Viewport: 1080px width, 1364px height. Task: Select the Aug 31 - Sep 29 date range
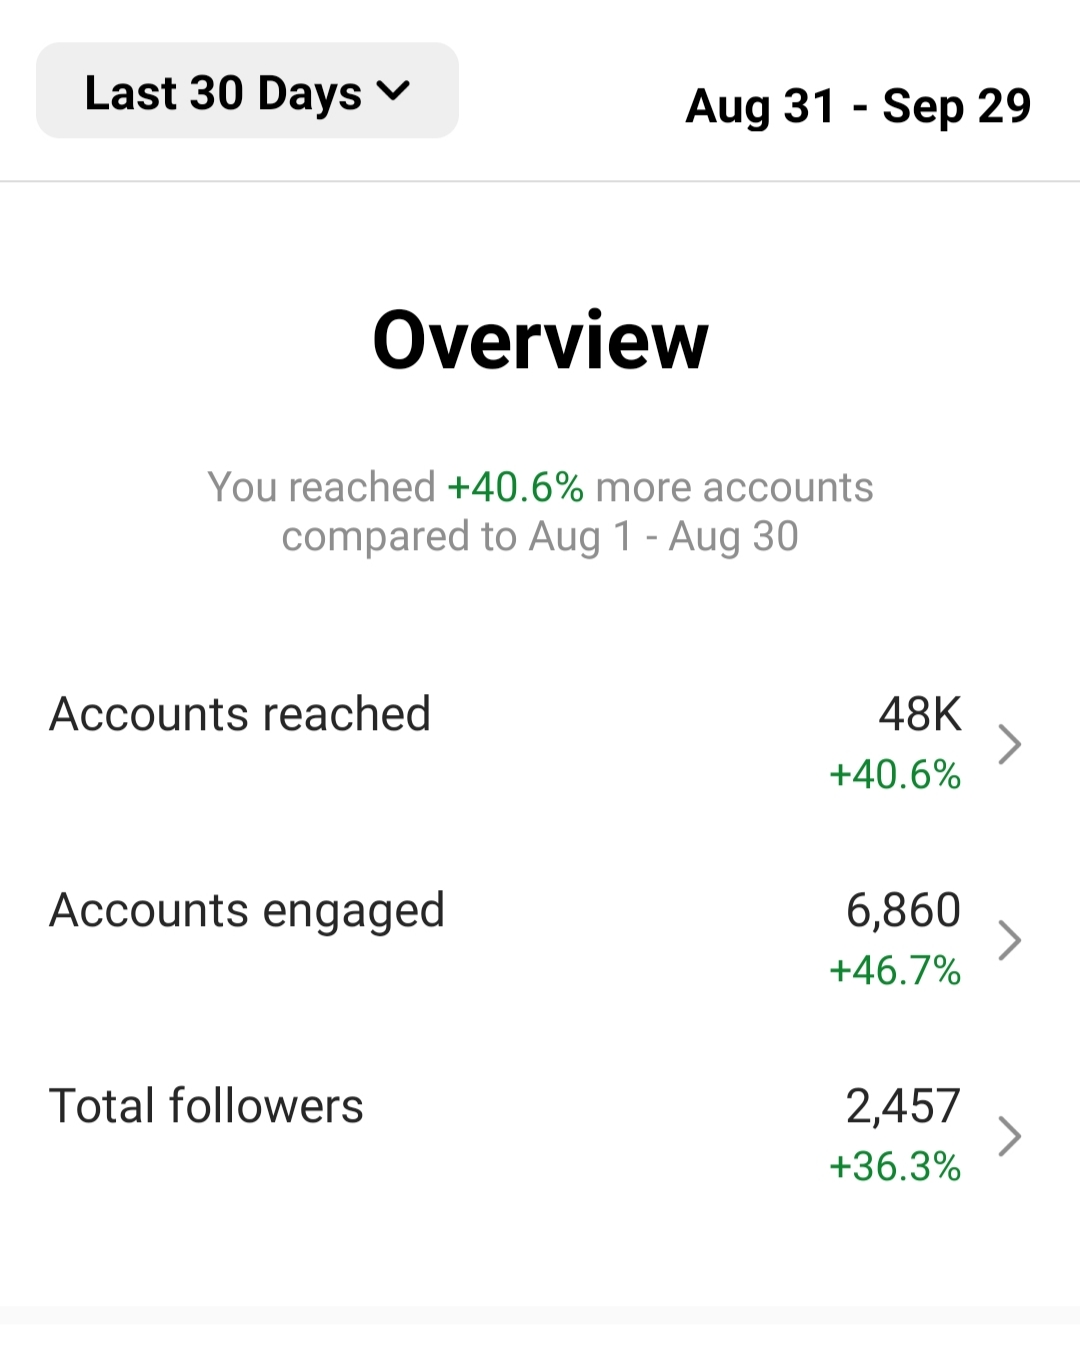tap(858, 106)
